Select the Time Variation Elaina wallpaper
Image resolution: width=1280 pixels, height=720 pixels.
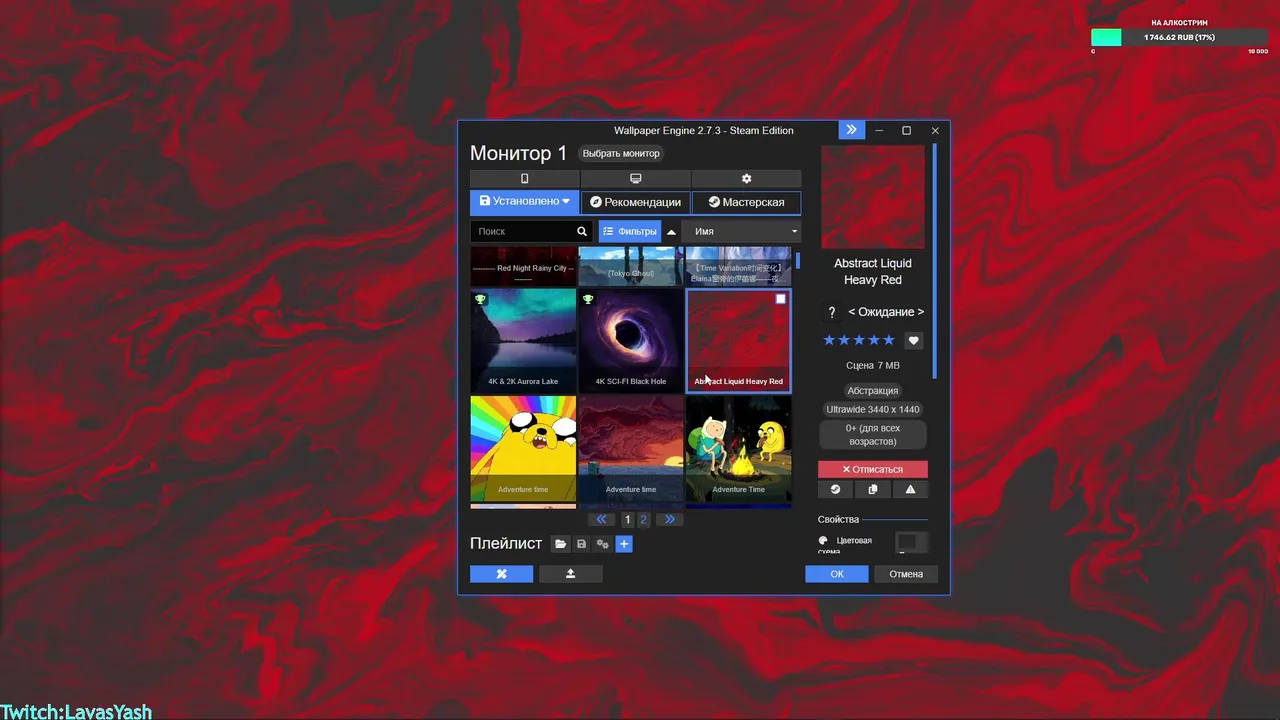pyautogui.click(x=738, y=266)
